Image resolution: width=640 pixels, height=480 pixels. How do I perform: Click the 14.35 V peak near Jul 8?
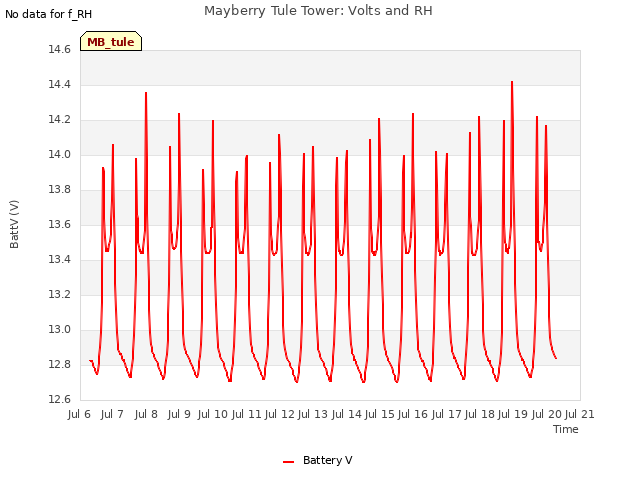[x=146, y=93]
